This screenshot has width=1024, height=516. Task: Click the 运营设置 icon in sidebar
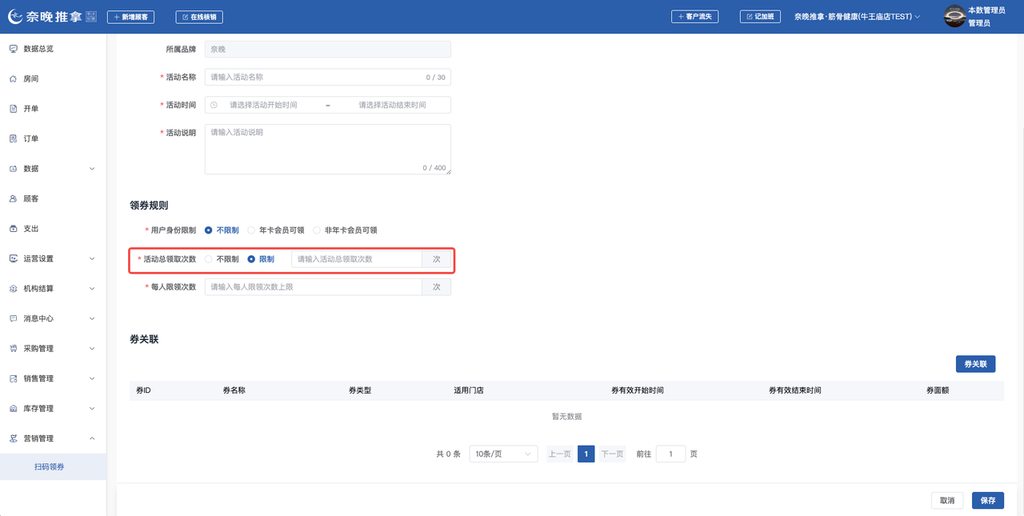tap(13, 259)
